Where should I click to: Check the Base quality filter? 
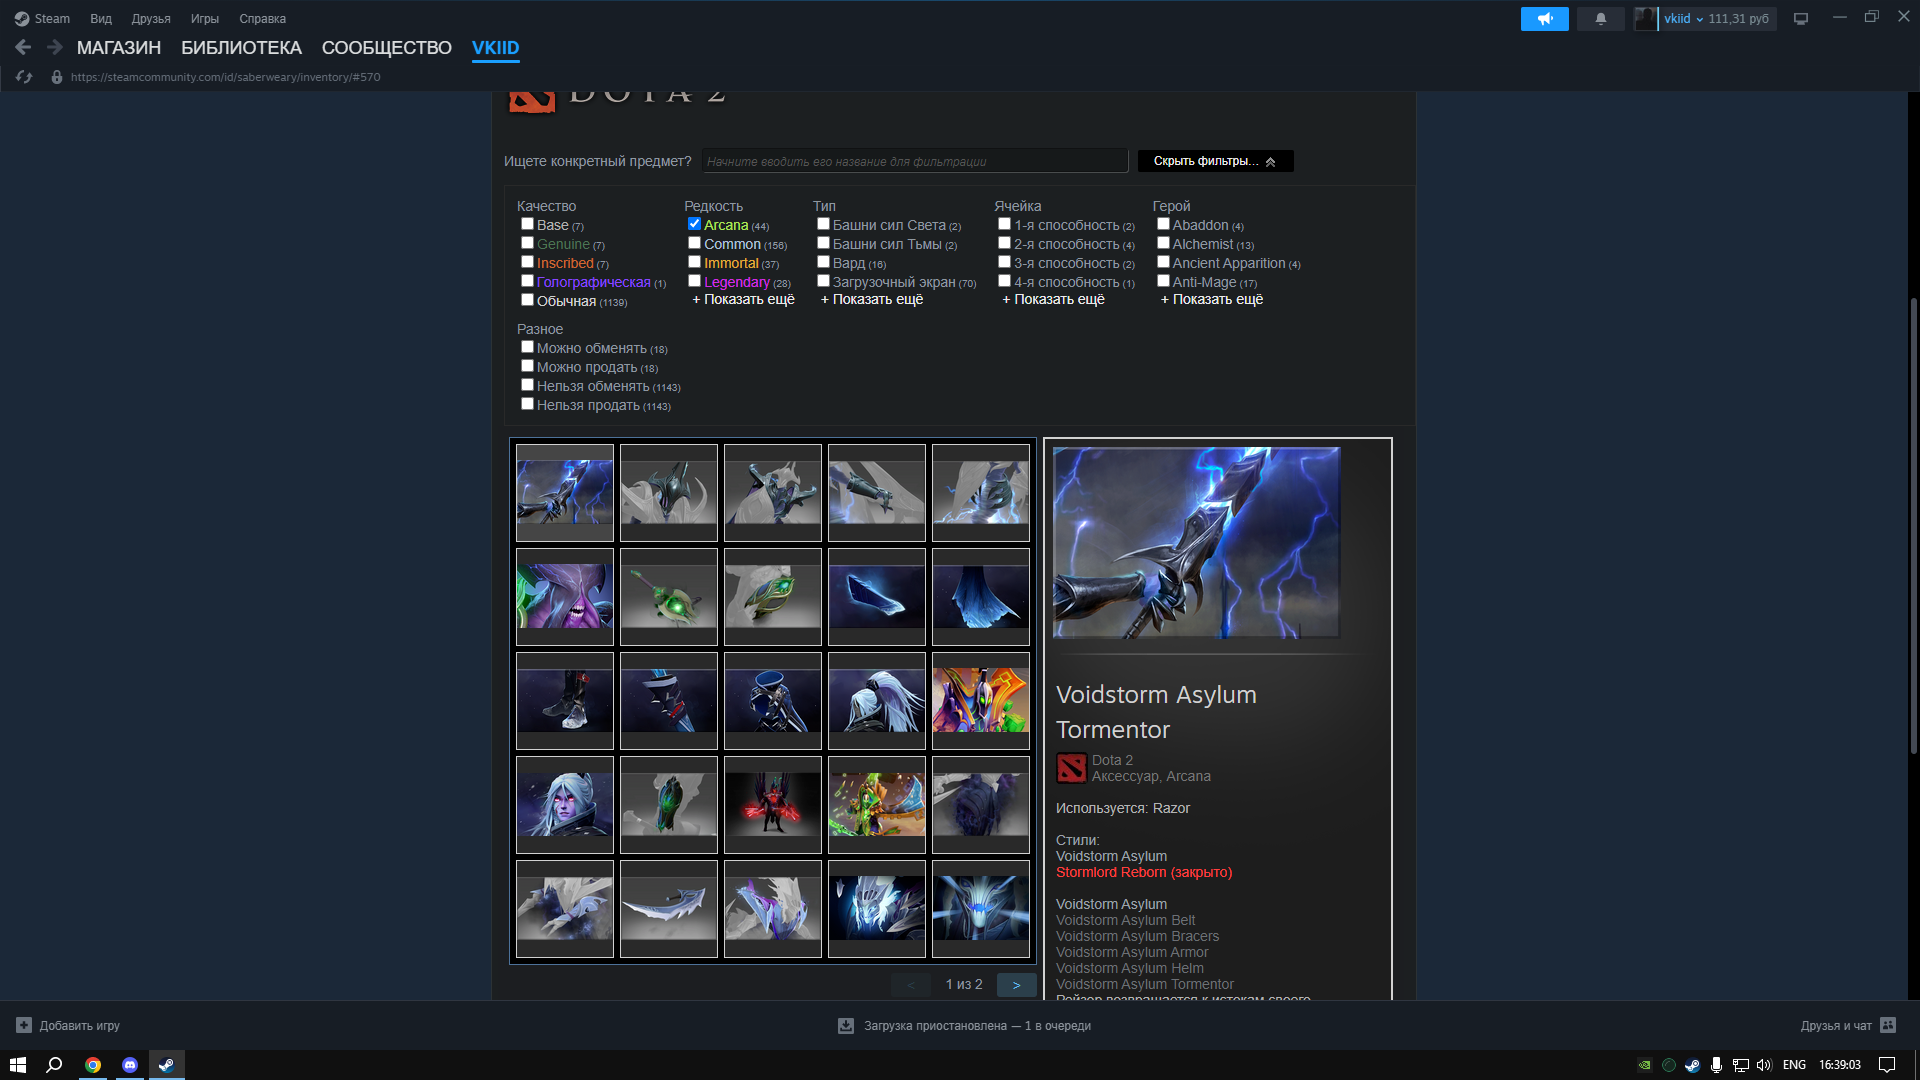[x=527, y=224]
